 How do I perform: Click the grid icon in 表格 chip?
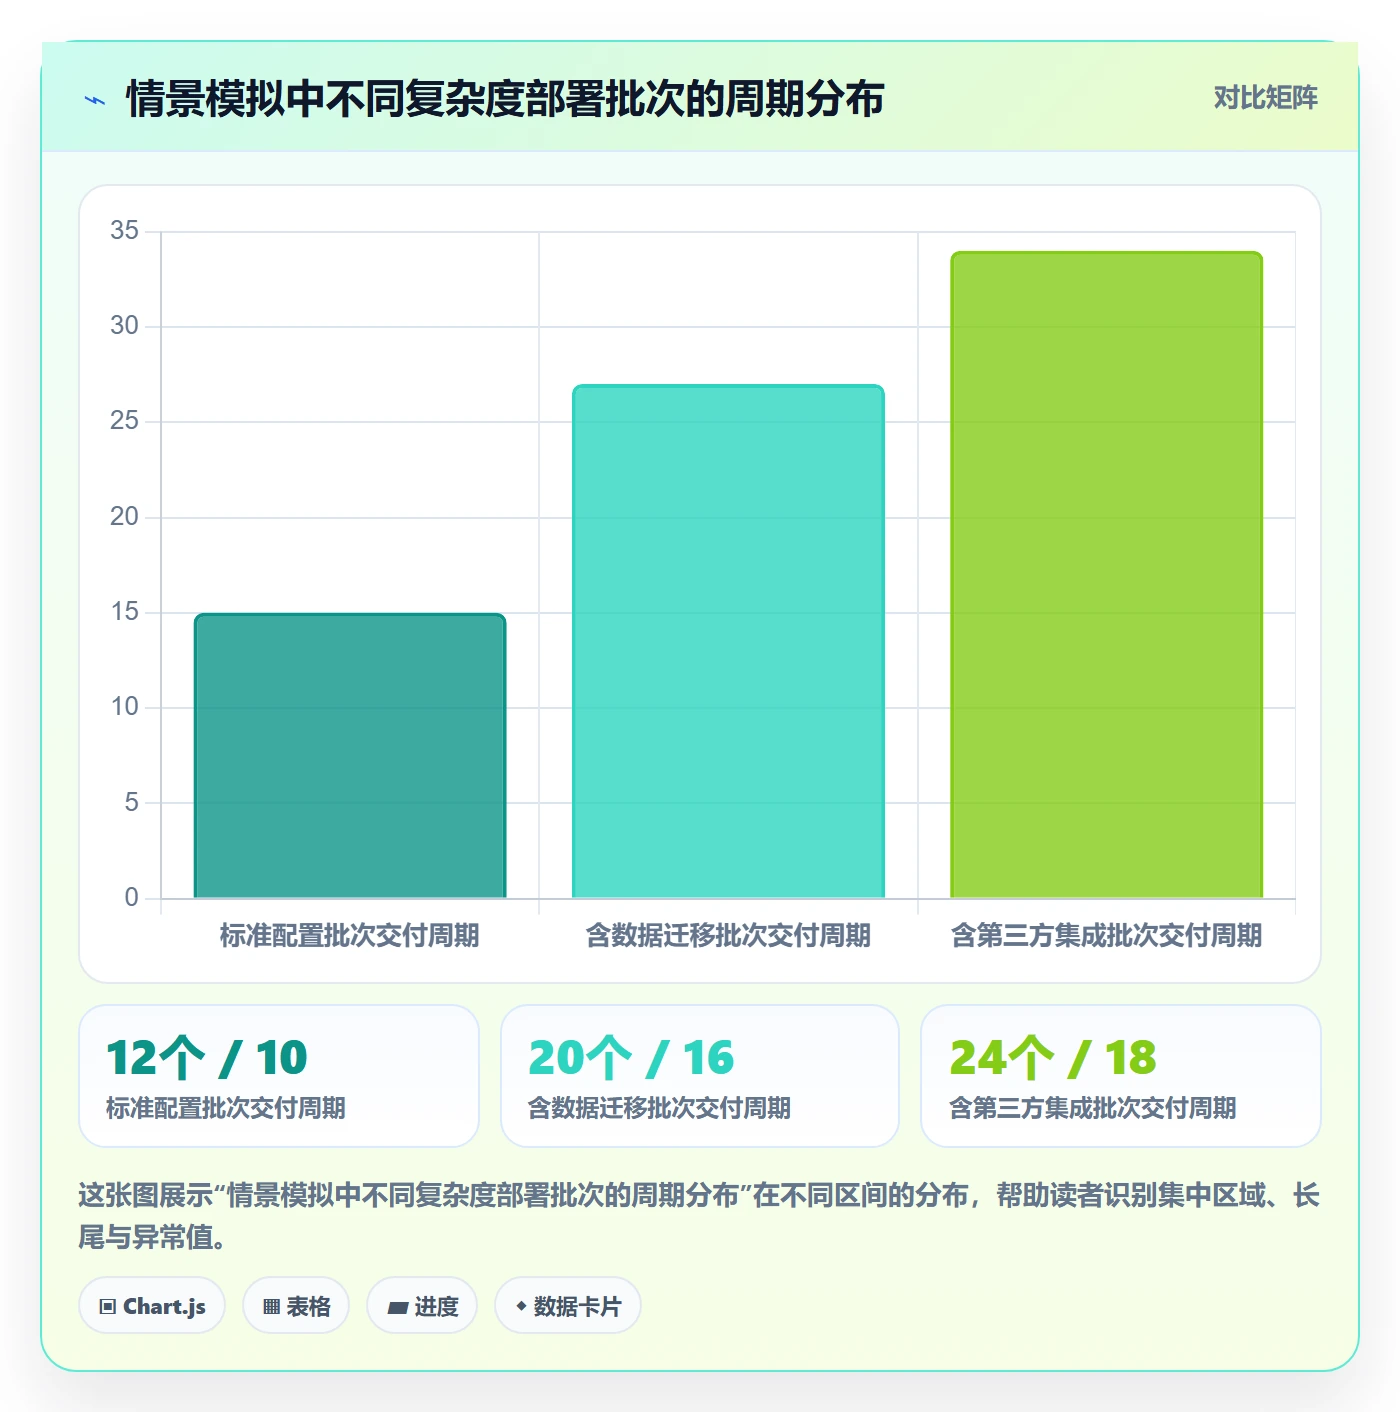tap(271, 1307)
